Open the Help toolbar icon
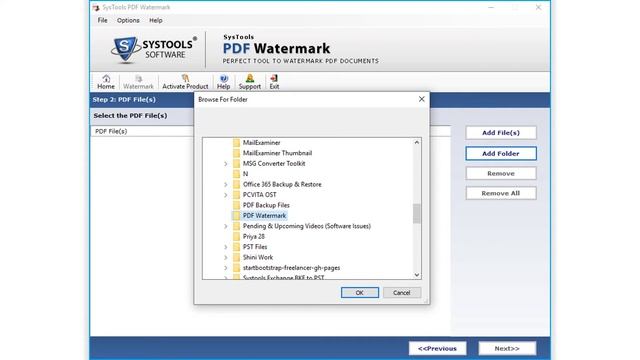The image size is (640, 360). [223, 82]
